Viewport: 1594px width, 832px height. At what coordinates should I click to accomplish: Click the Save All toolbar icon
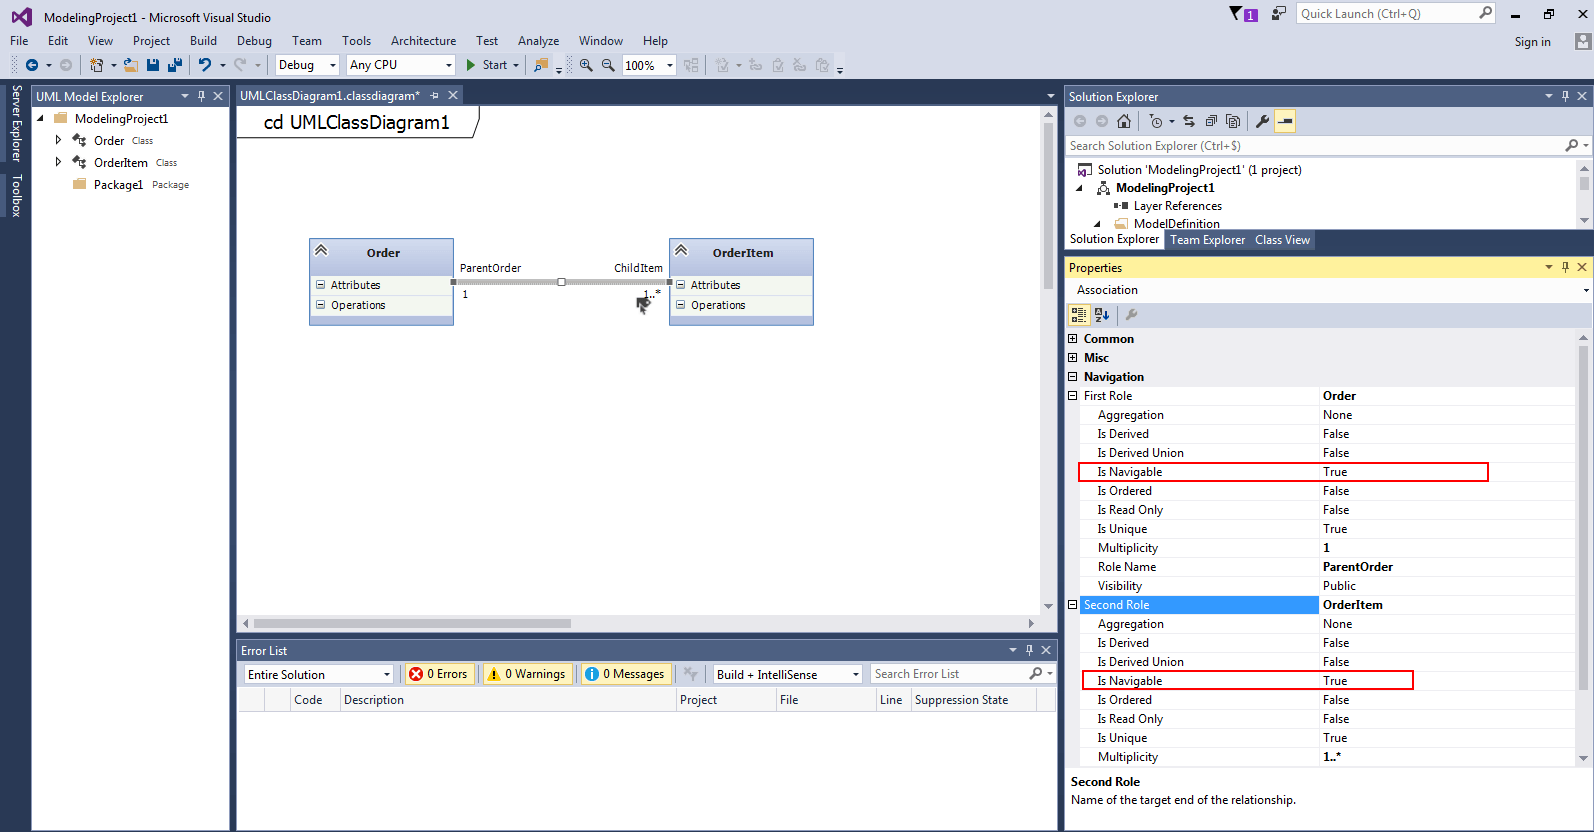[x=174, y=65]
